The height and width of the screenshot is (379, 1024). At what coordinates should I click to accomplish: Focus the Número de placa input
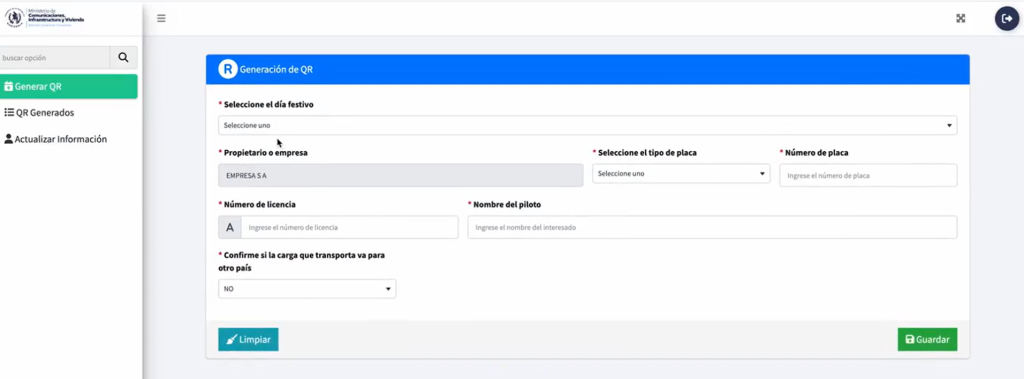[x=869, y=175]
